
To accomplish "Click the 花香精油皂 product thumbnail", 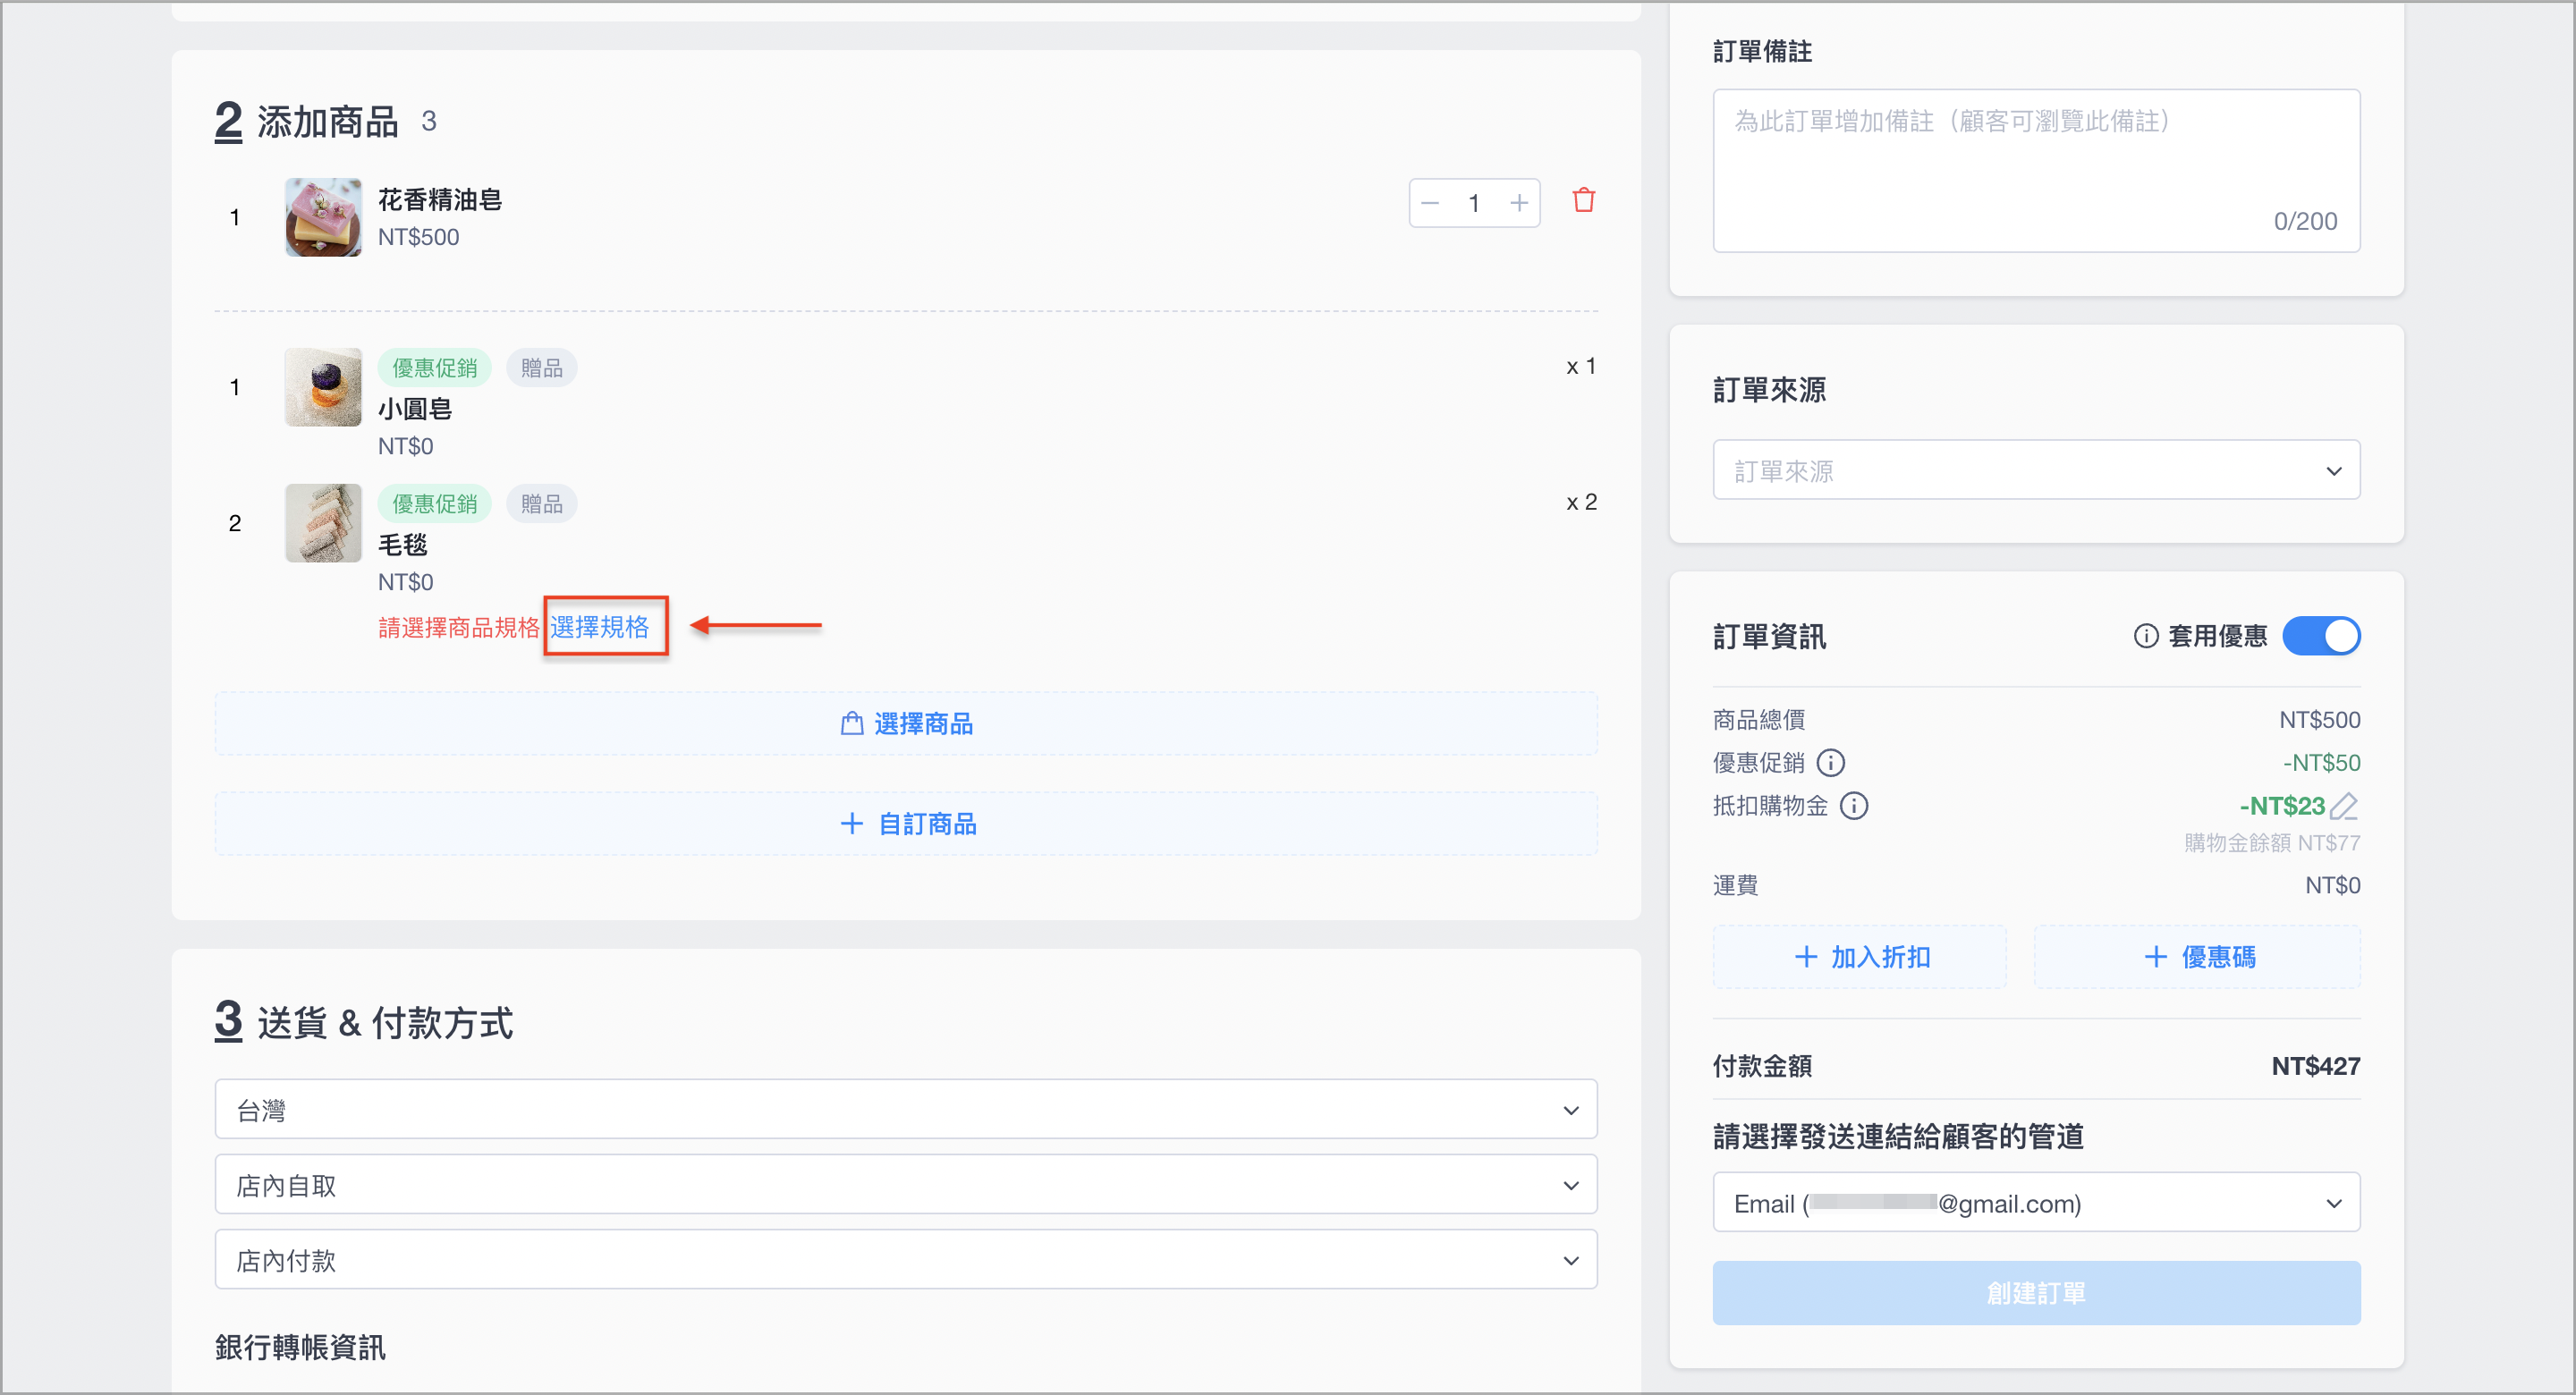I will click(323, 217).
